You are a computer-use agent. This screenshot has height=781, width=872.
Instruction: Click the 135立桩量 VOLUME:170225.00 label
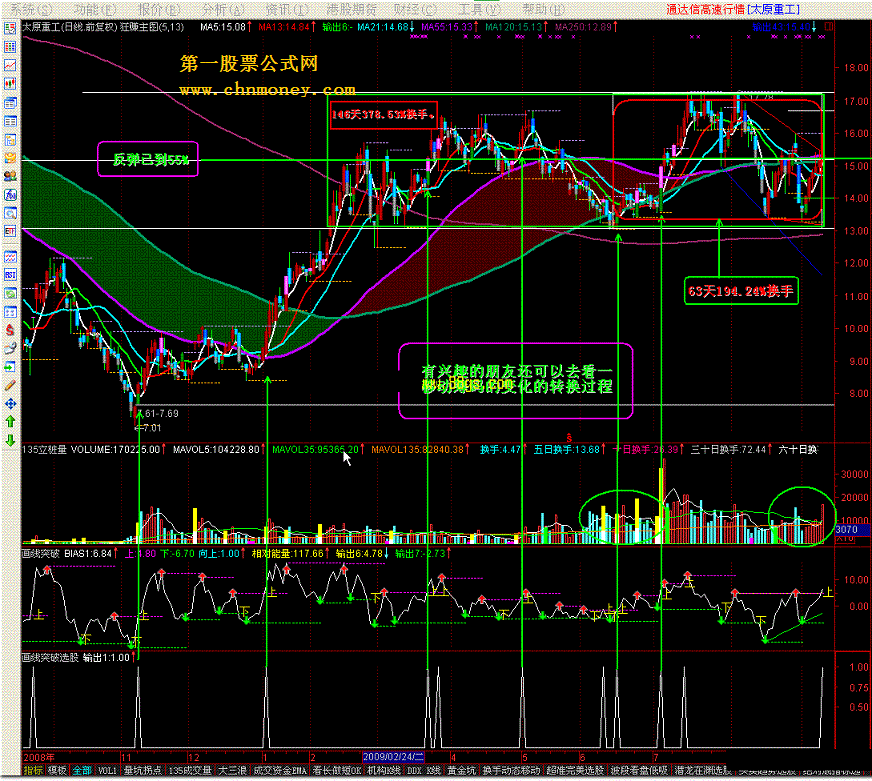click(92, 449)
